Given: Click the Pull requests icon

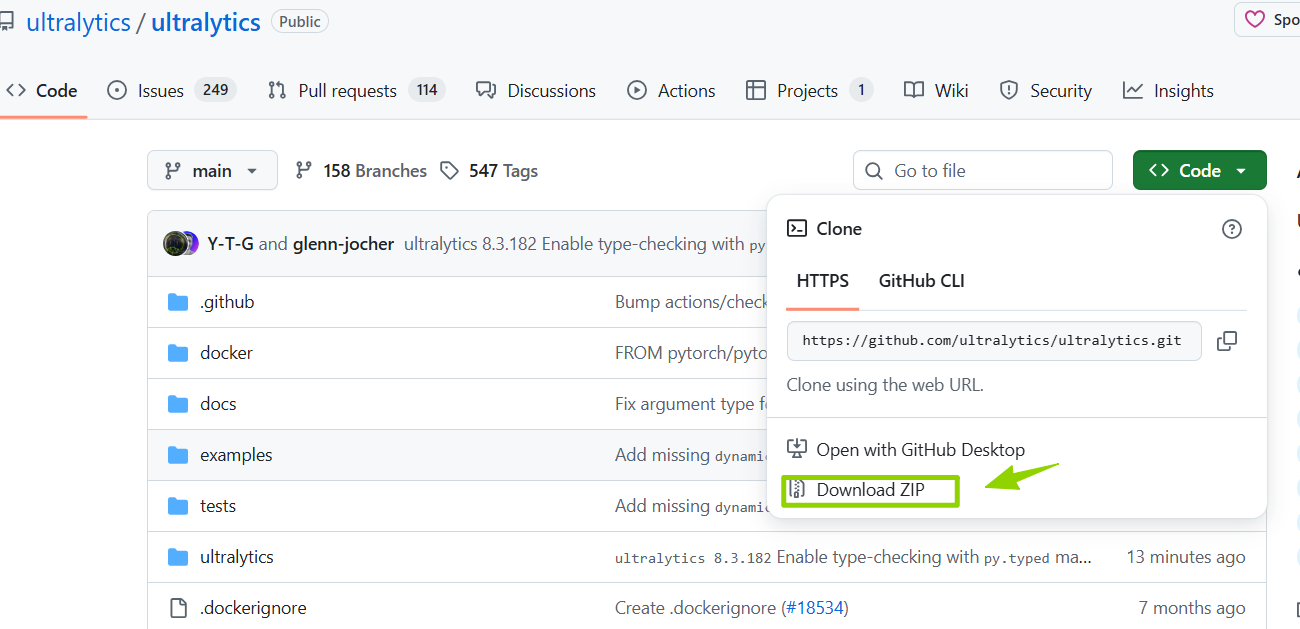Looking at the screenshot, I should tap(277, 91).
